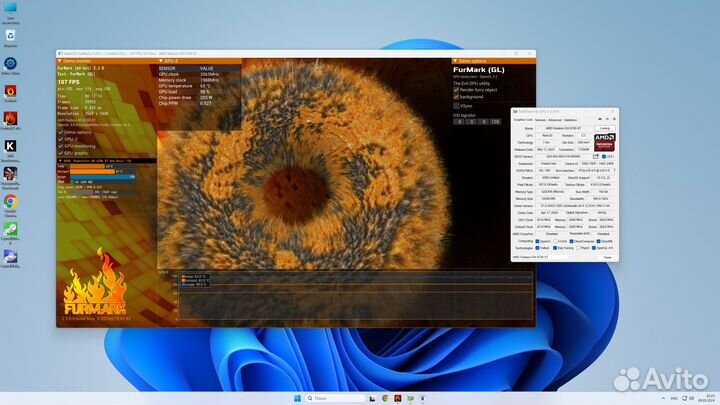The width and height of the screenshot is (720, 405).
Task: Show hidden icons in system tray
Action: (663, 398)
